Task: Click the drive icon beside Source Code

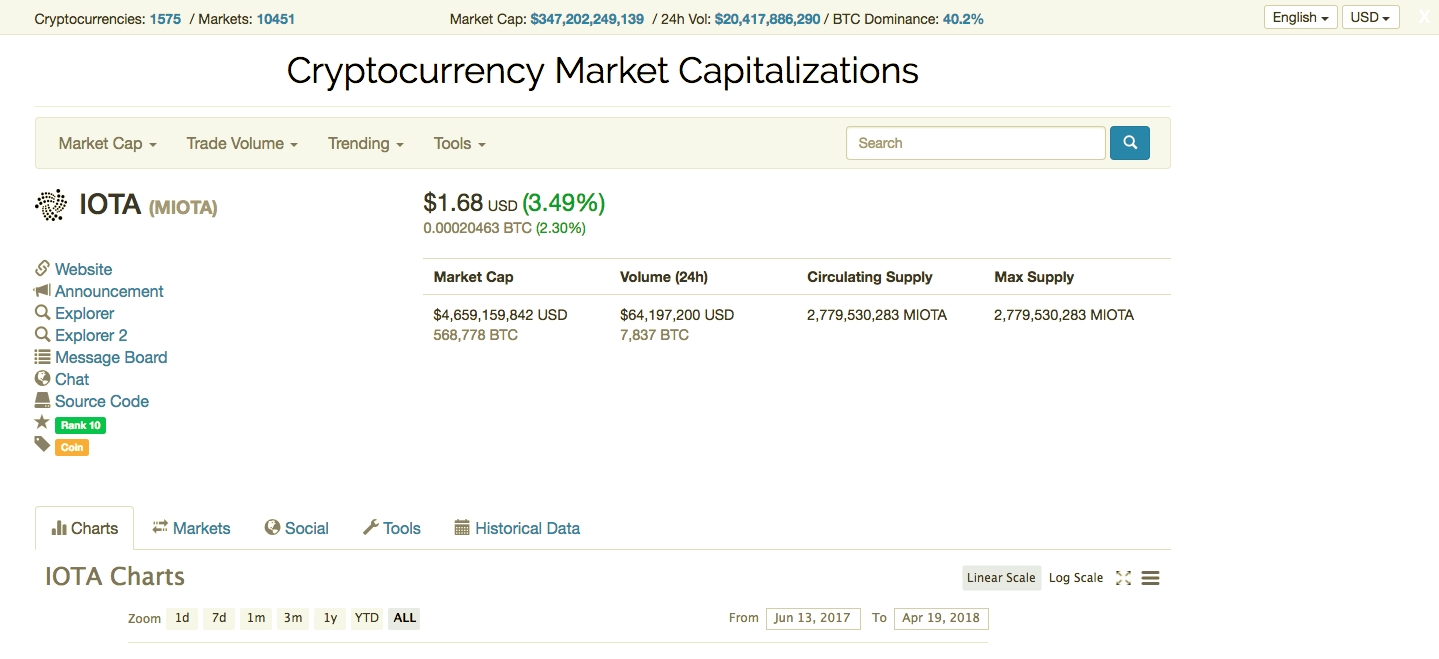Action: 42,401
